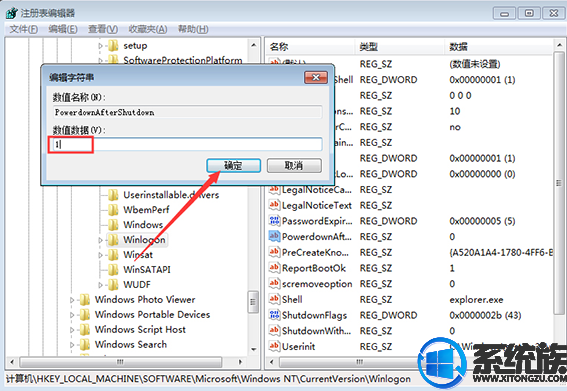Expand the Windows Photo Viewer node
The width and height of the screenshot is (567, 391).
tap(72, 300)
